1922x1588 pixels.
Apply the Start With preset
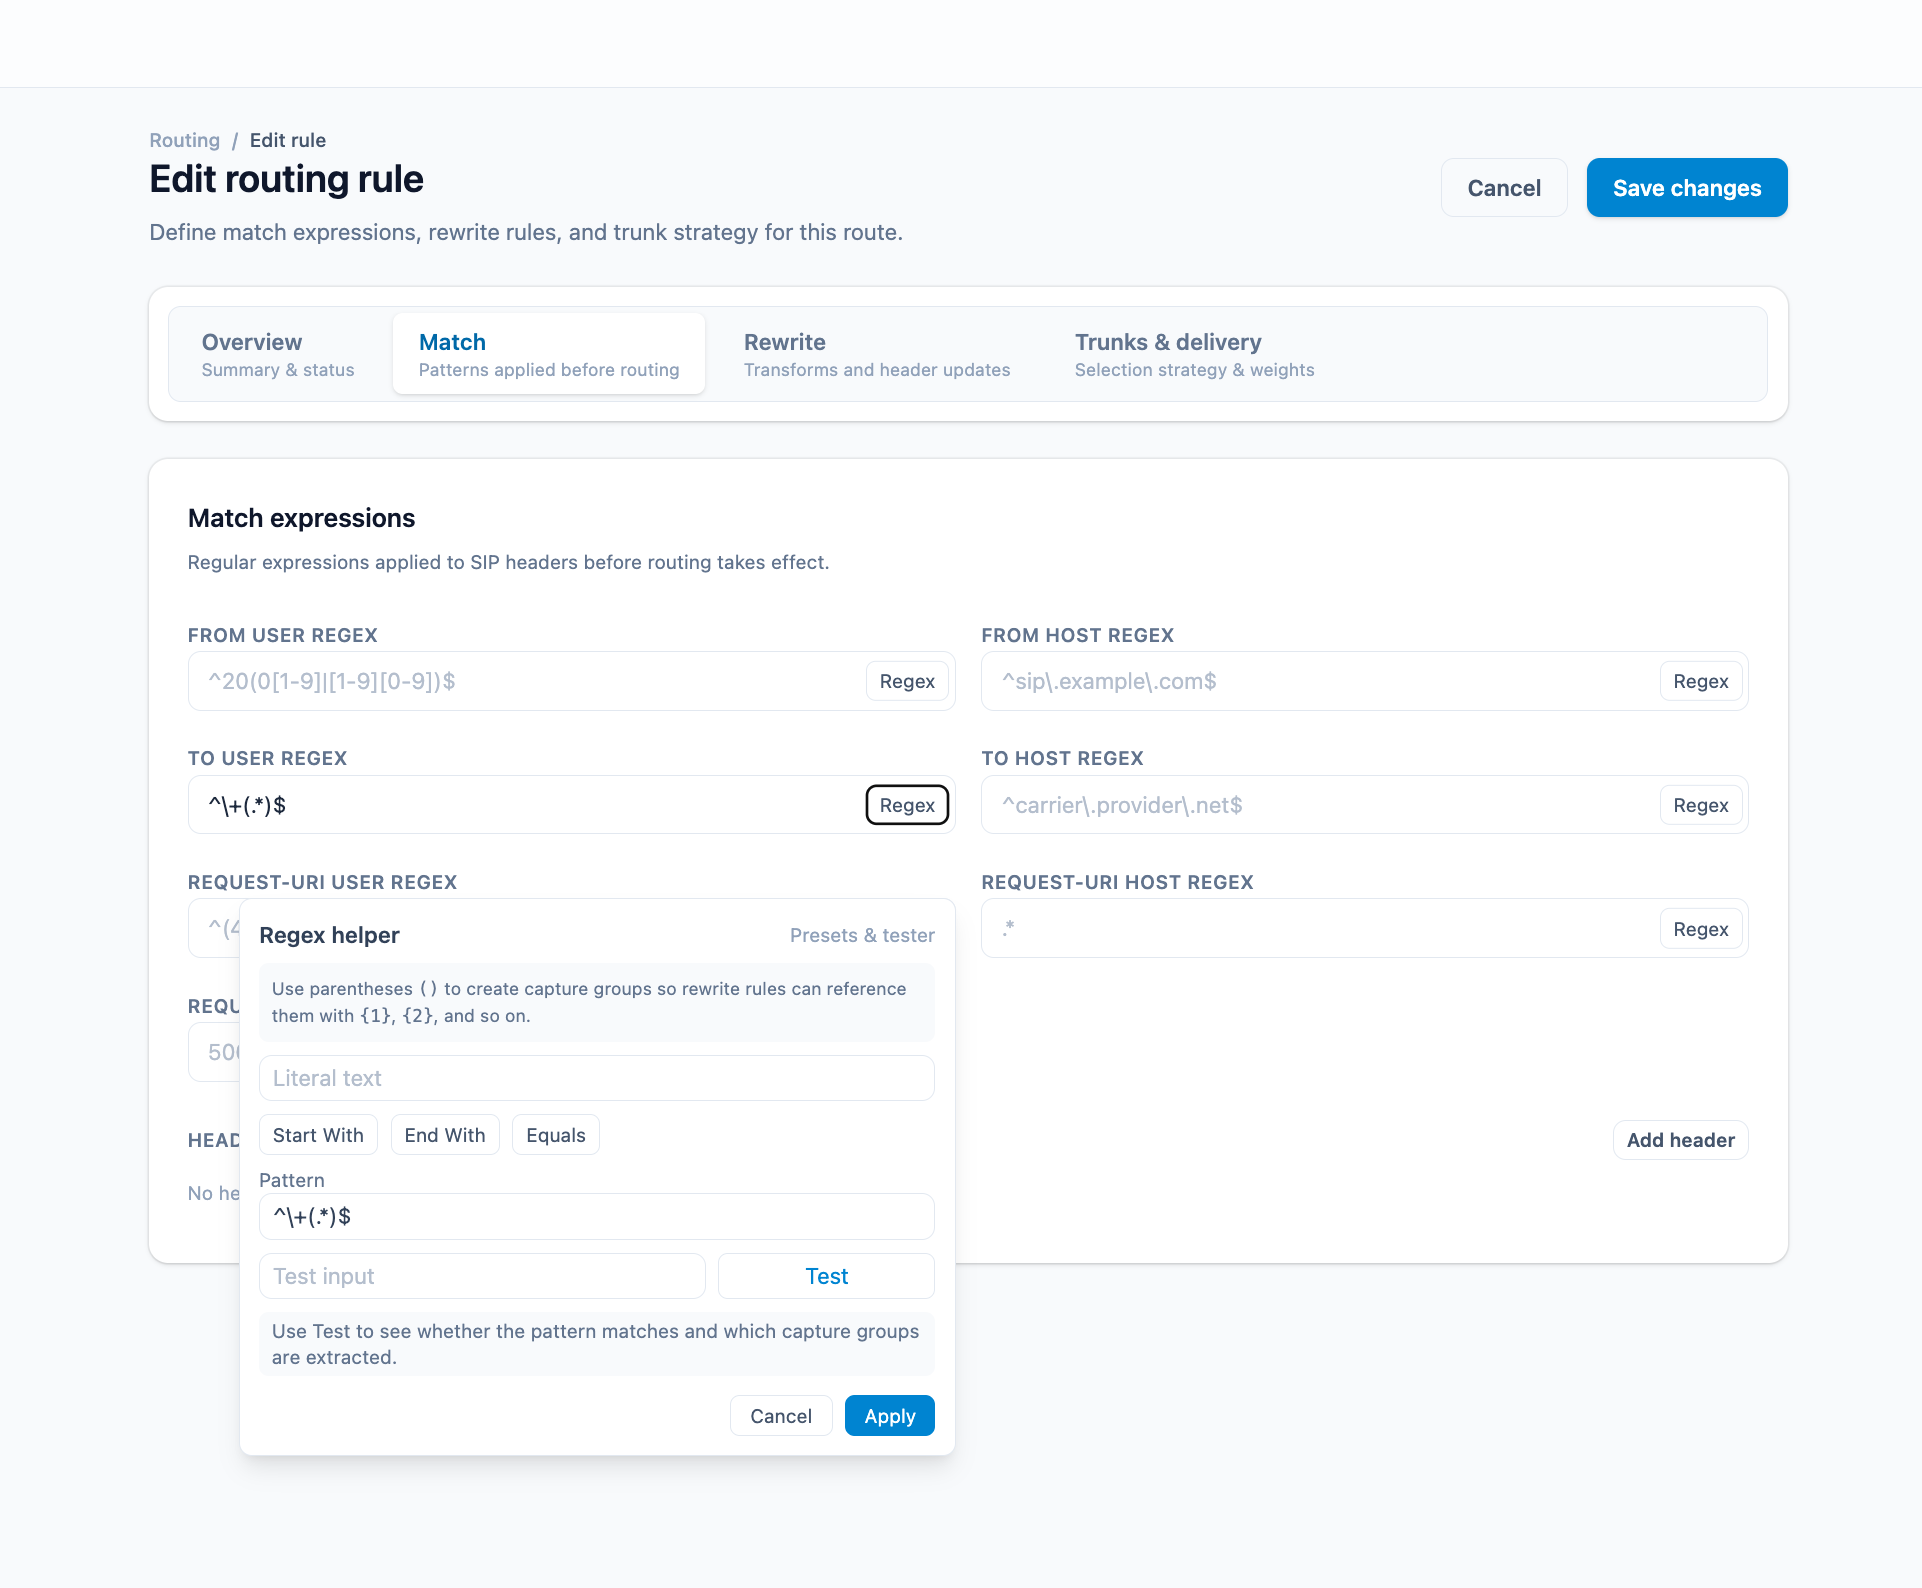[x=318, y=1135]
